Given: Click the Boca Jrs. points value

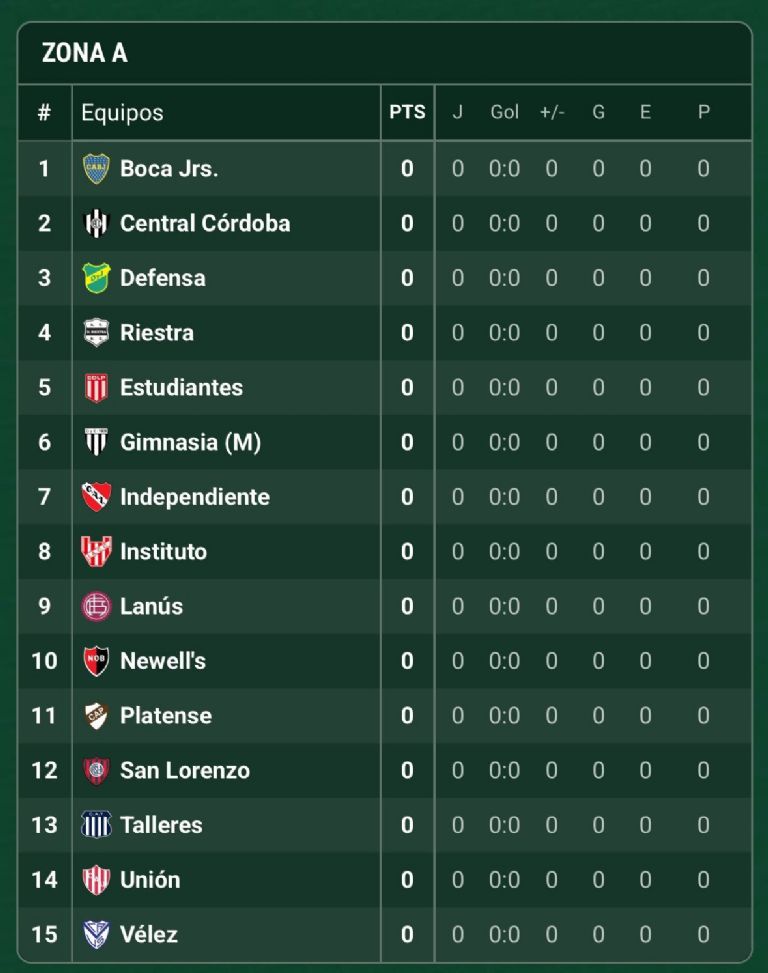Looking at the screenshot, I should [407, 169].
